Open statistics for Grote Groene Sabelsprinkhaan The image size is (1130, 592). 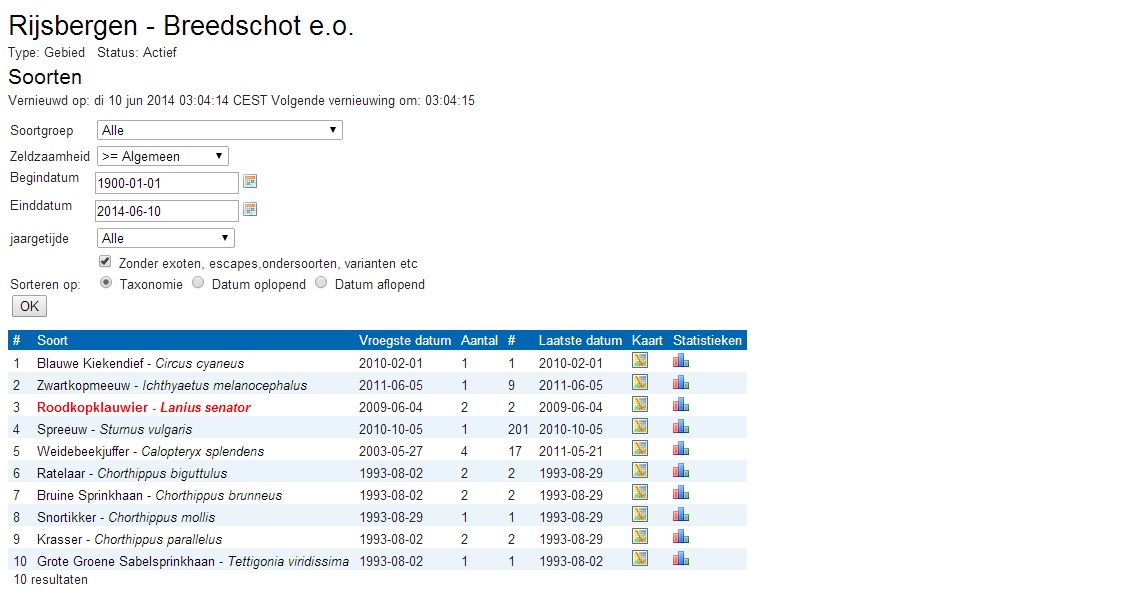point(680,558)
